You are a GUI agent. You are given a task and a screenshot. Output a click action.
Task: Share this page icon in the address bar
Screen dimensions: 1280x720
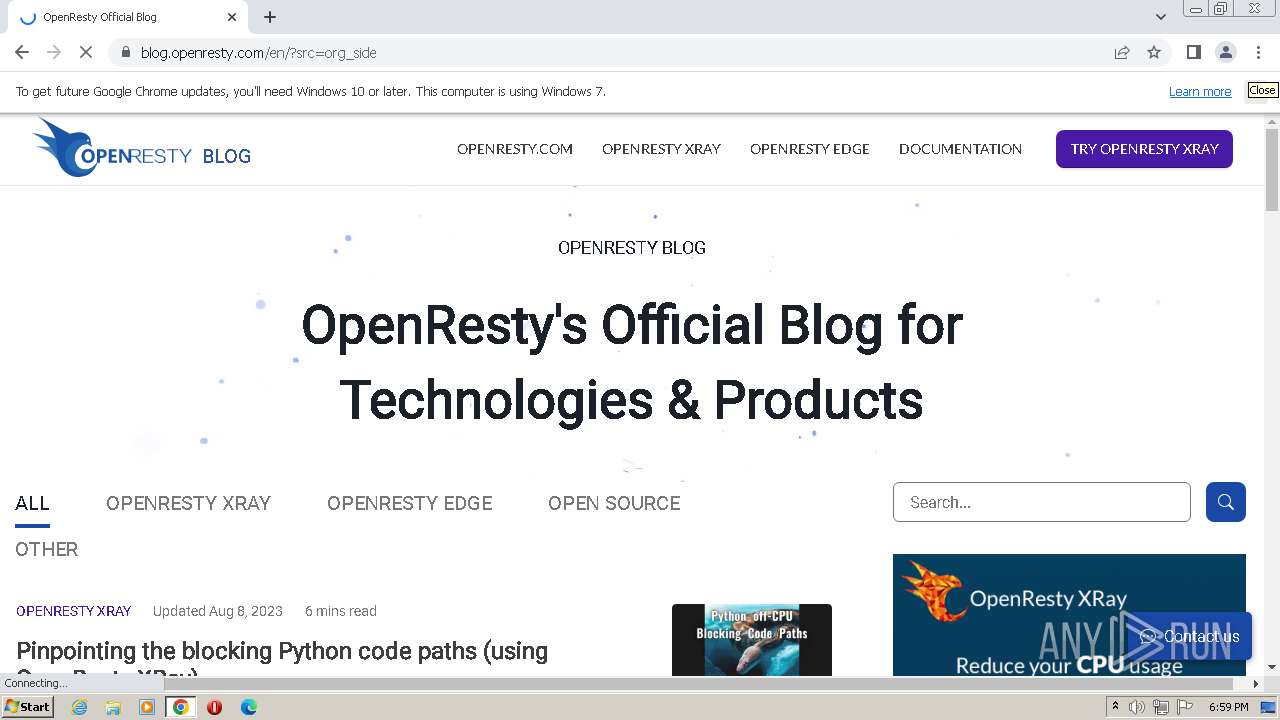tap(1122, 52)
